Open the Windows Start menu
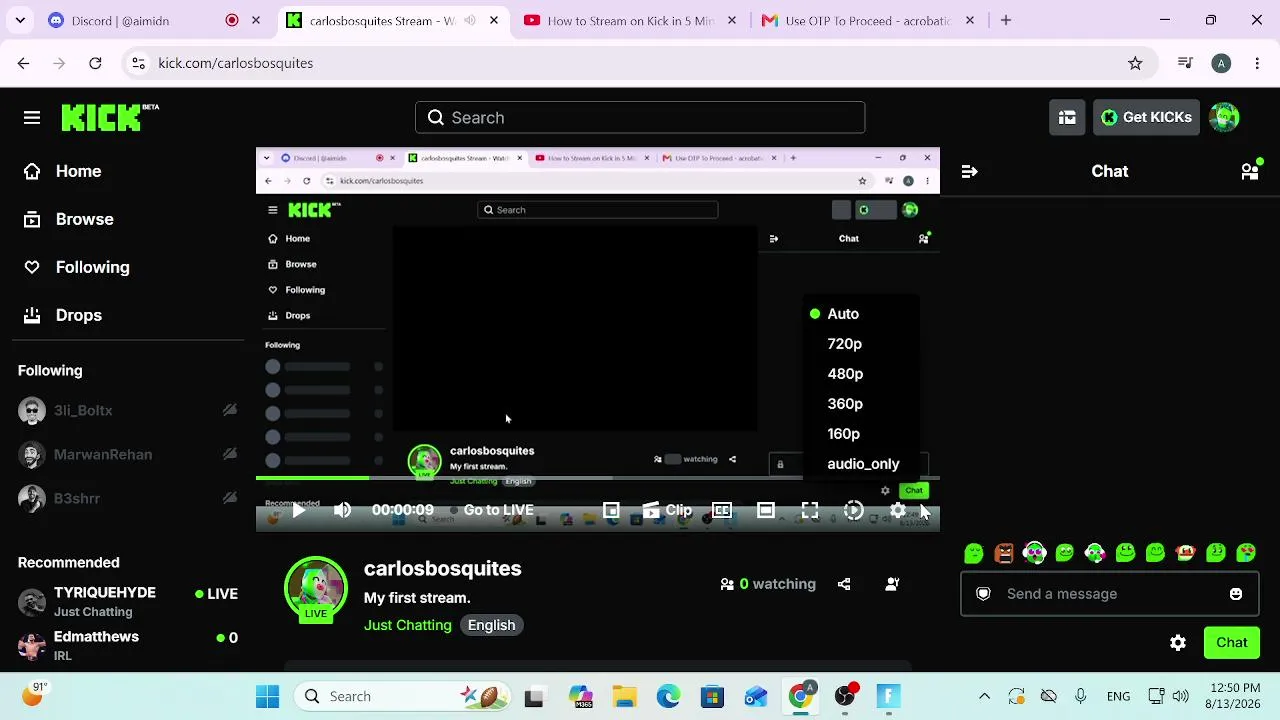 coord(267,697)
